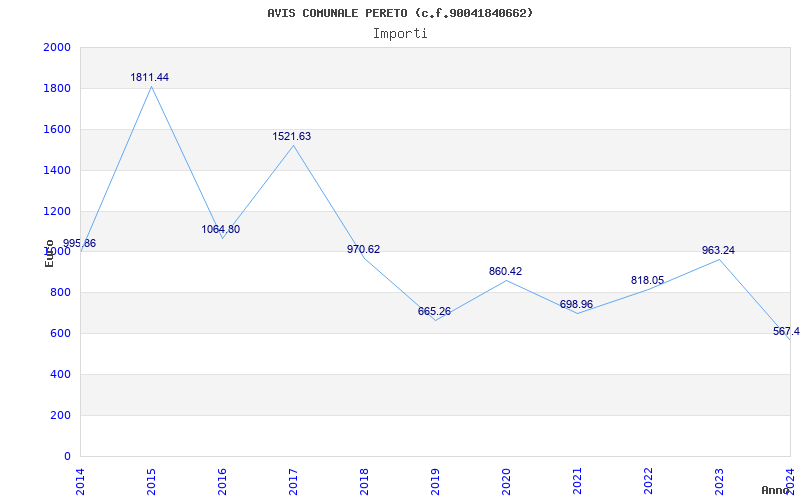
Task: Click the 963.24 data point label
Action: [718, 251]
